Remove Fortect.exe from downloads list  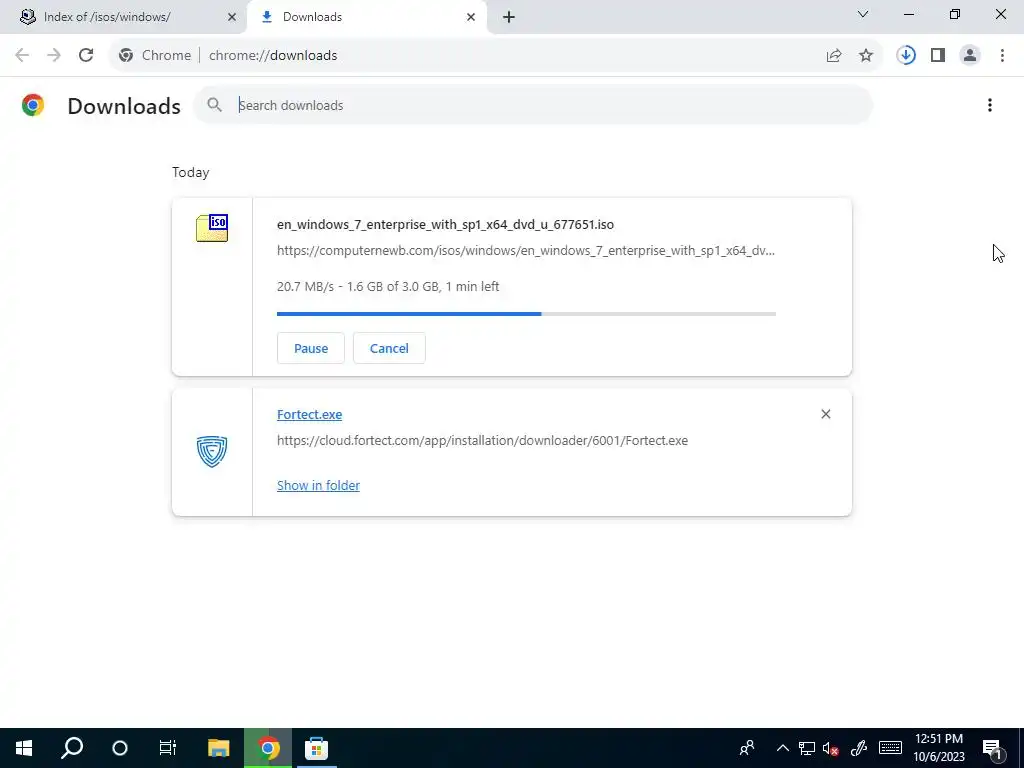pos(825,414)
